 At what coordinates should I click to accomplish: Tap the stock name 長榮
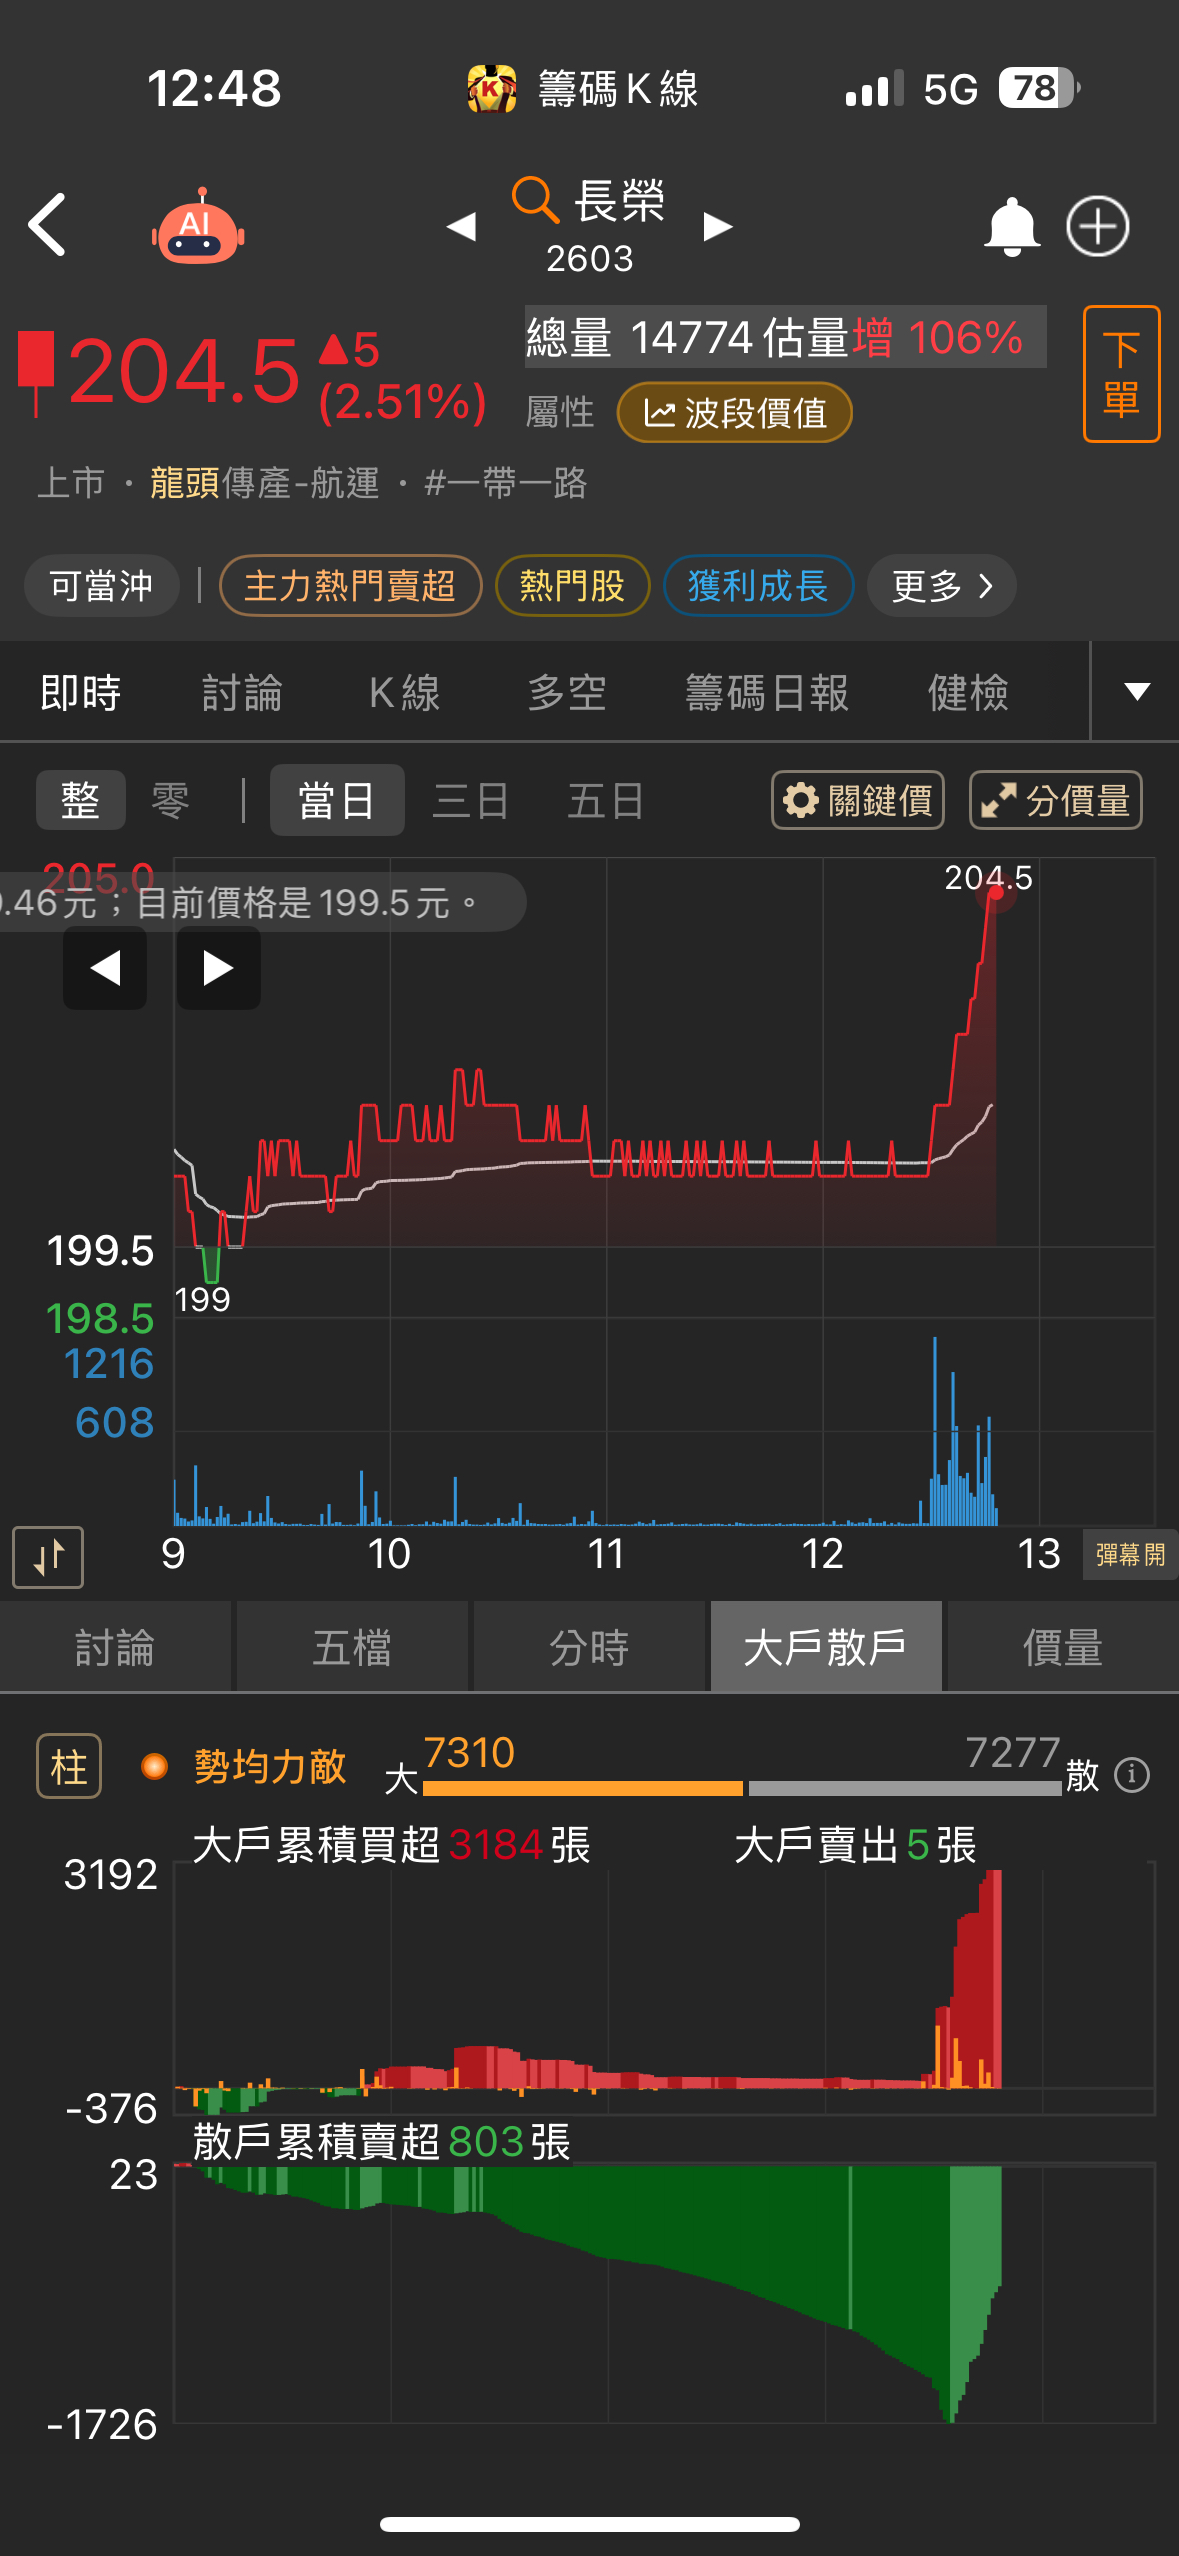point(620,201)
